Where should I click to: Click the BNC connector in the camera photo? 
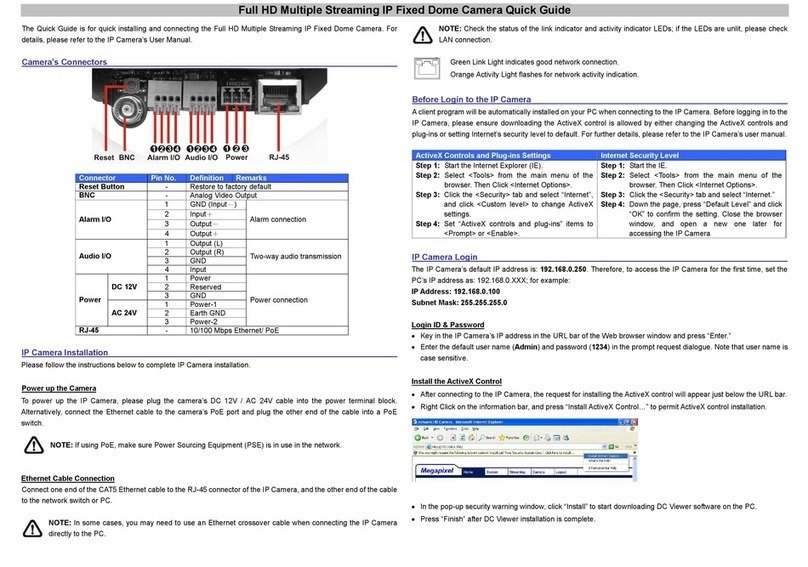point(125,109)
